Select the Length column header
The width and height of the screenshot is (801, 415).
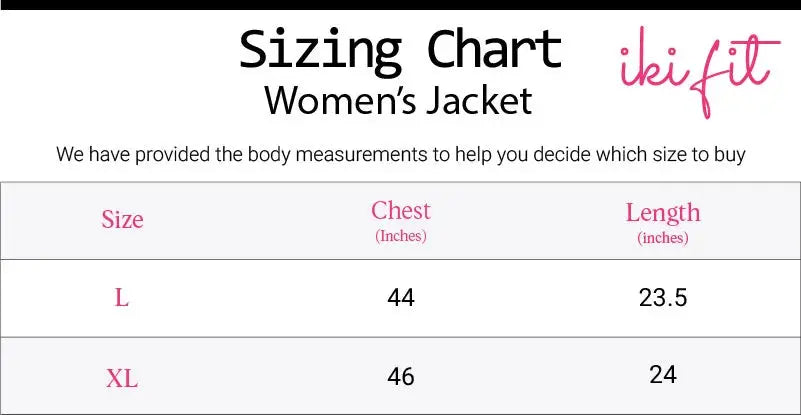[662, 212]
